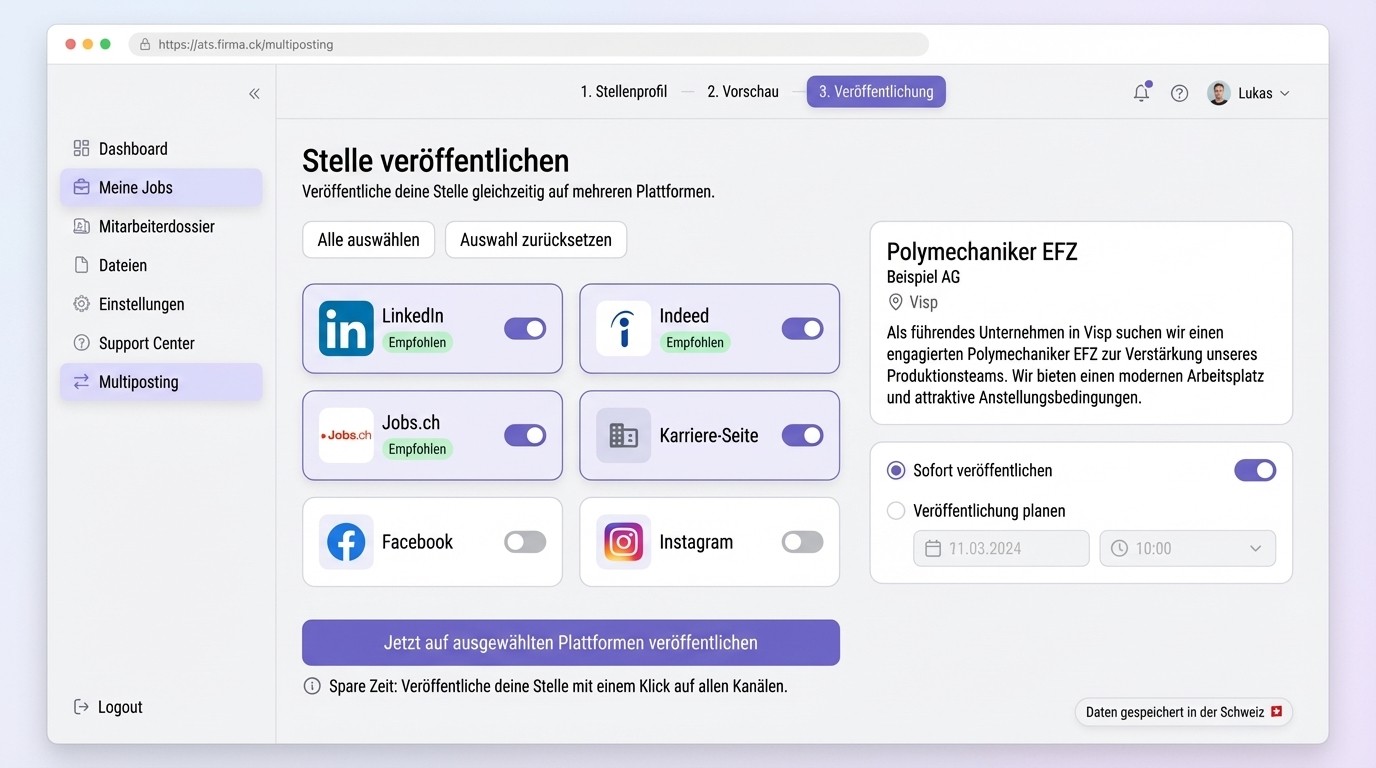Expand the Lukas user menu chevron

point(1285,93)
